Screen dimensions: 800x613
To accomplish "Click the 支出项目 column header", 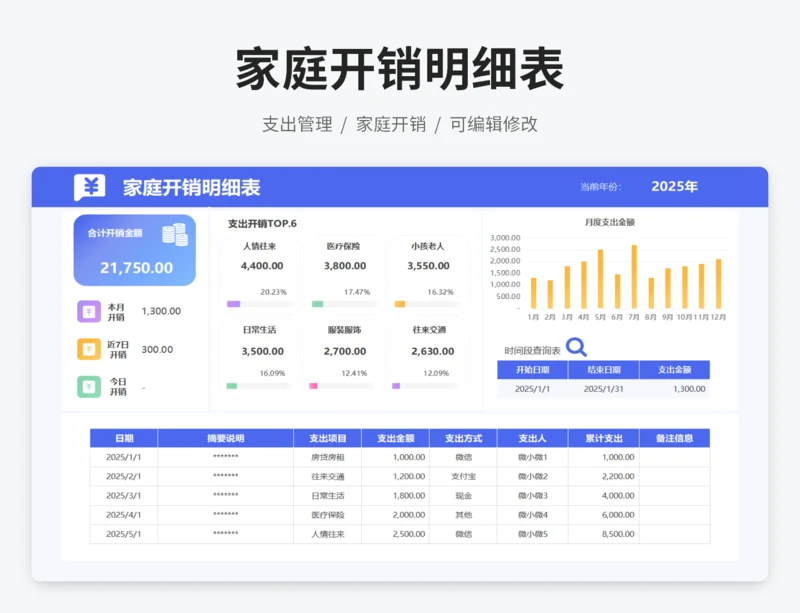I will click(328, 438).
